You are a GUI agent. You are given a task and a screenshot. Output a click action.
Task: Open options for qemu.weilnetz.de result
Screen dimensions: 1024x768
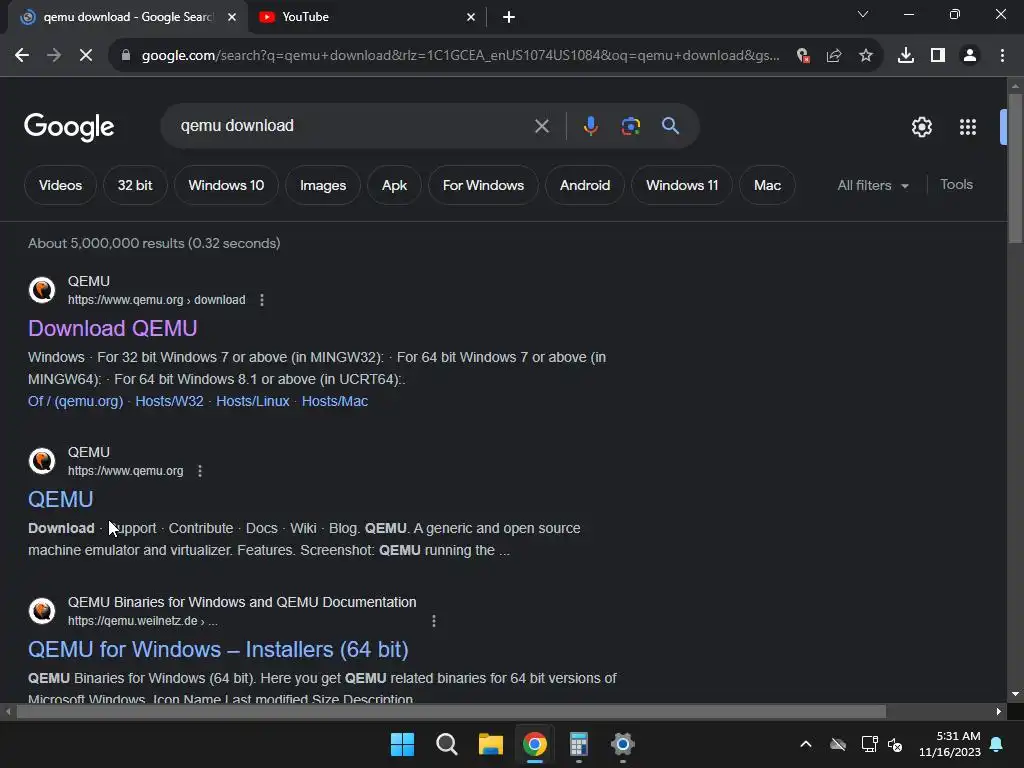[x=434, y=621]
